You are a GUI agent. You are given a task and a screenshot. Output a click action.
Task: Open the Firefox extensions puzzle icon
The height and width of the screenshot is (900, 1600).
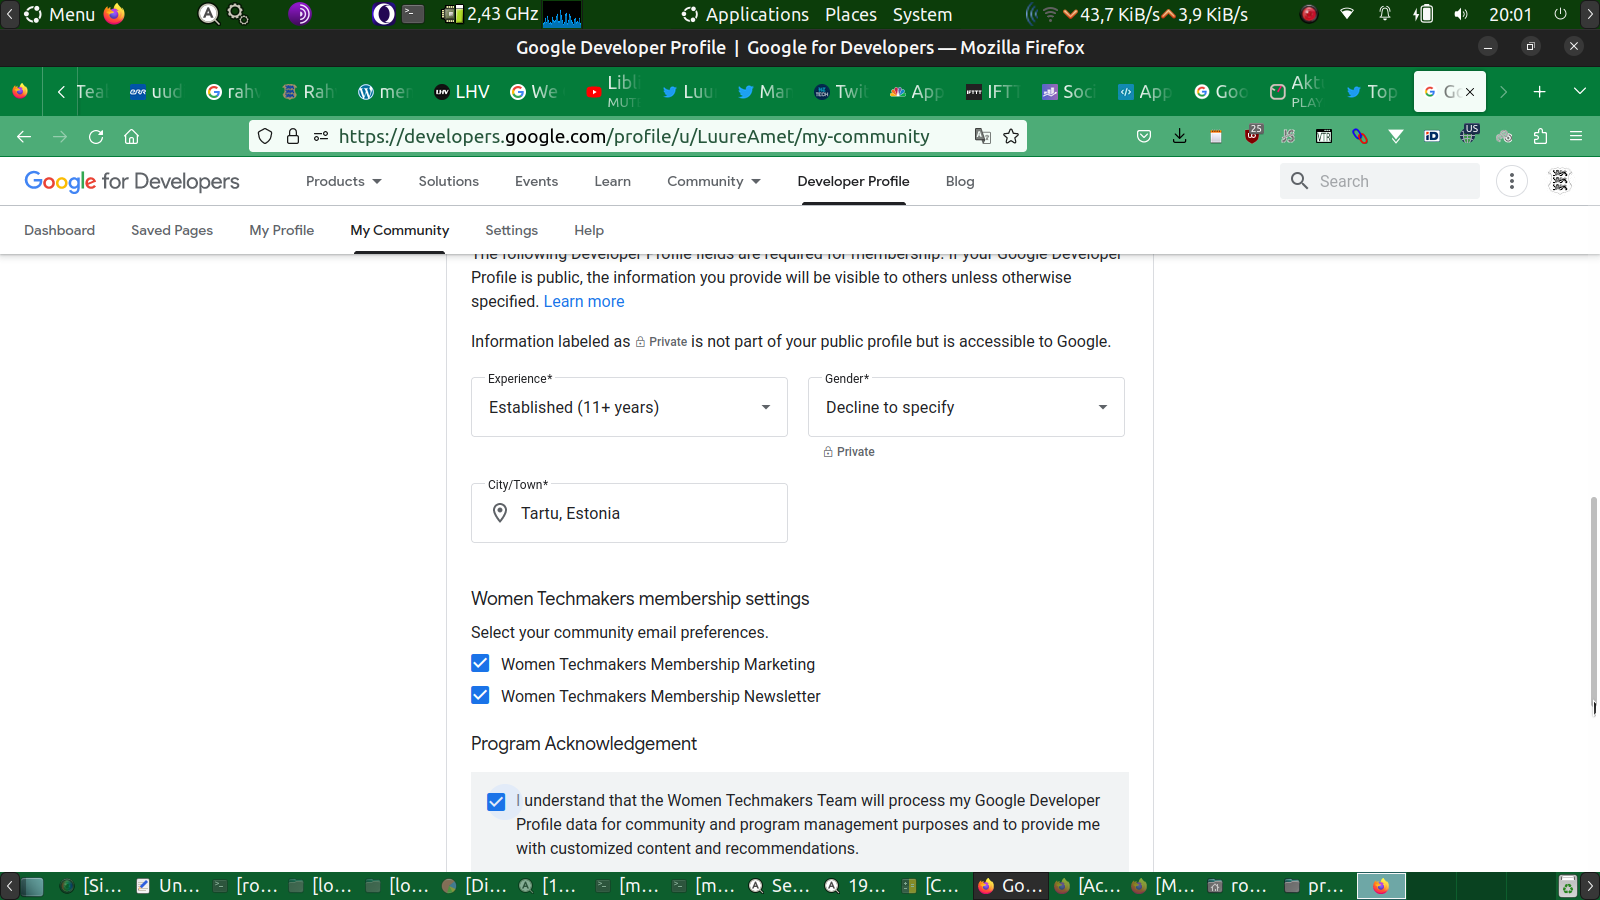[x=1540, y=136]
